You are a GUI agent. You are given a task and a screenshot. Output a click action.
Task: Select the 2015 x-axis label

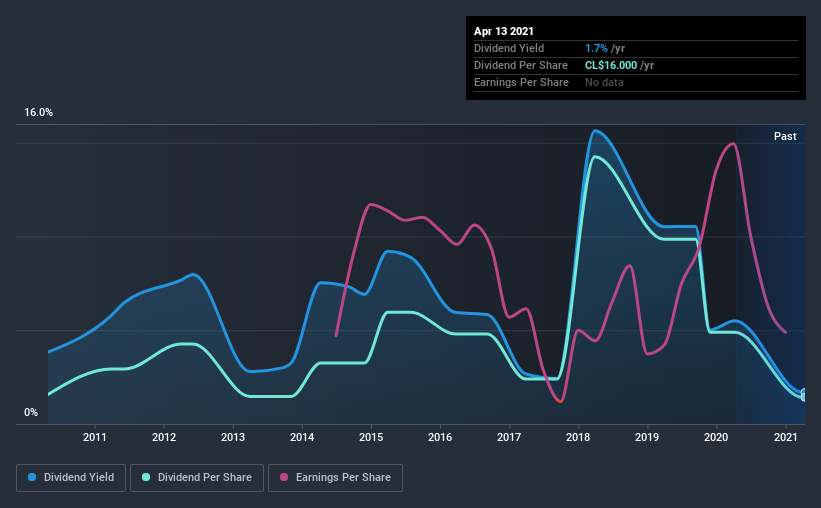click(371, 437)
